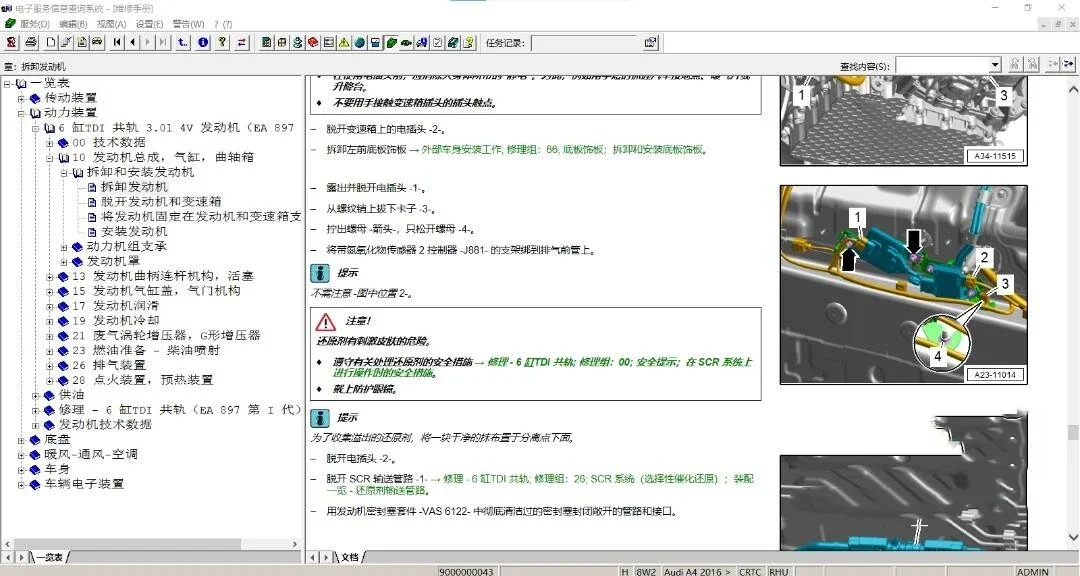
Task: Click the red warning triangle beside 注意!
Action: [x=325, y=322]
